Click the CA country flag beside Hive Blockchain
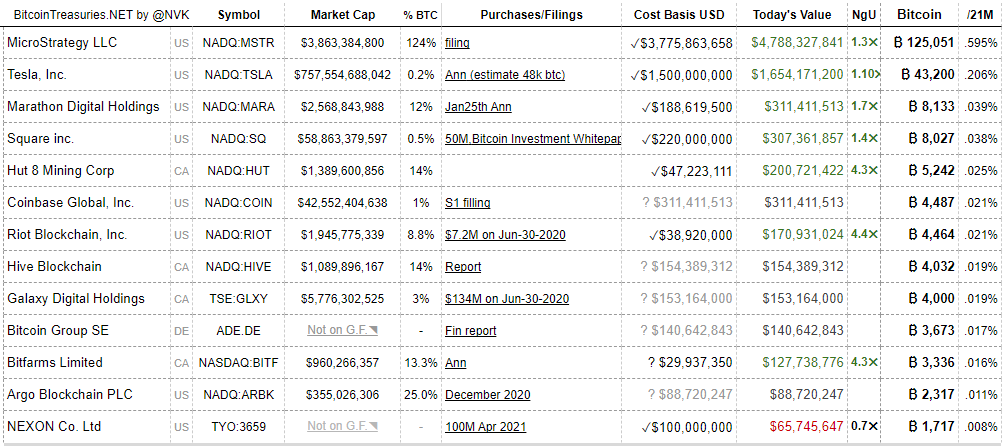The height and width of the screenshot is (446, 1005). pyautogui.click(x=181, y=267)
